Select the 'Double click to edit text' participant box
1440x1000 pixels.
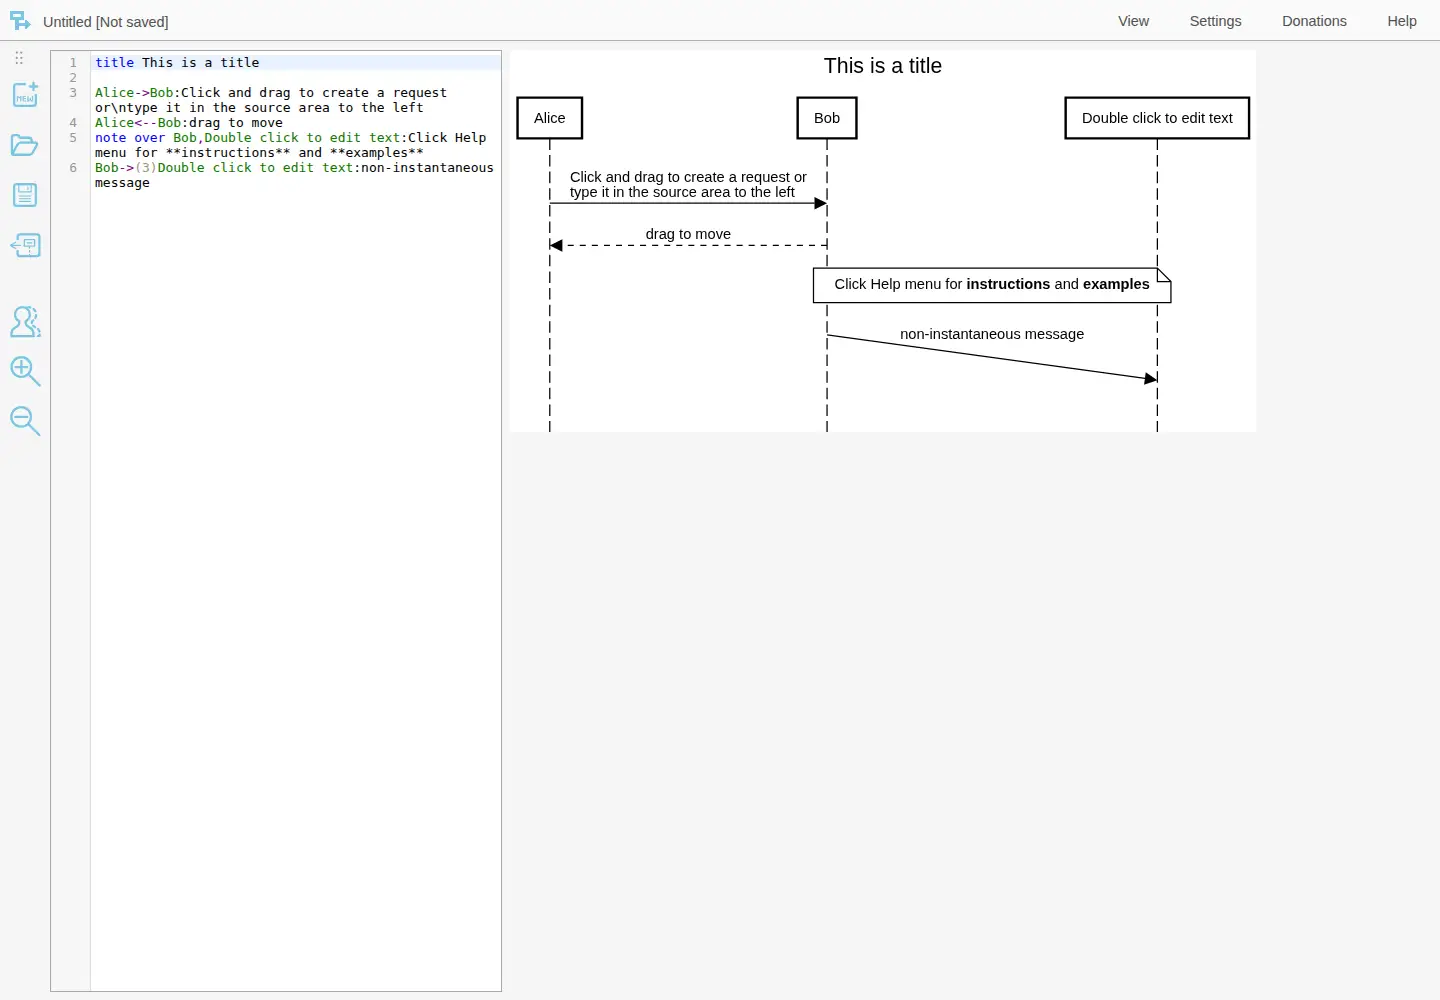pos(1157,118)
